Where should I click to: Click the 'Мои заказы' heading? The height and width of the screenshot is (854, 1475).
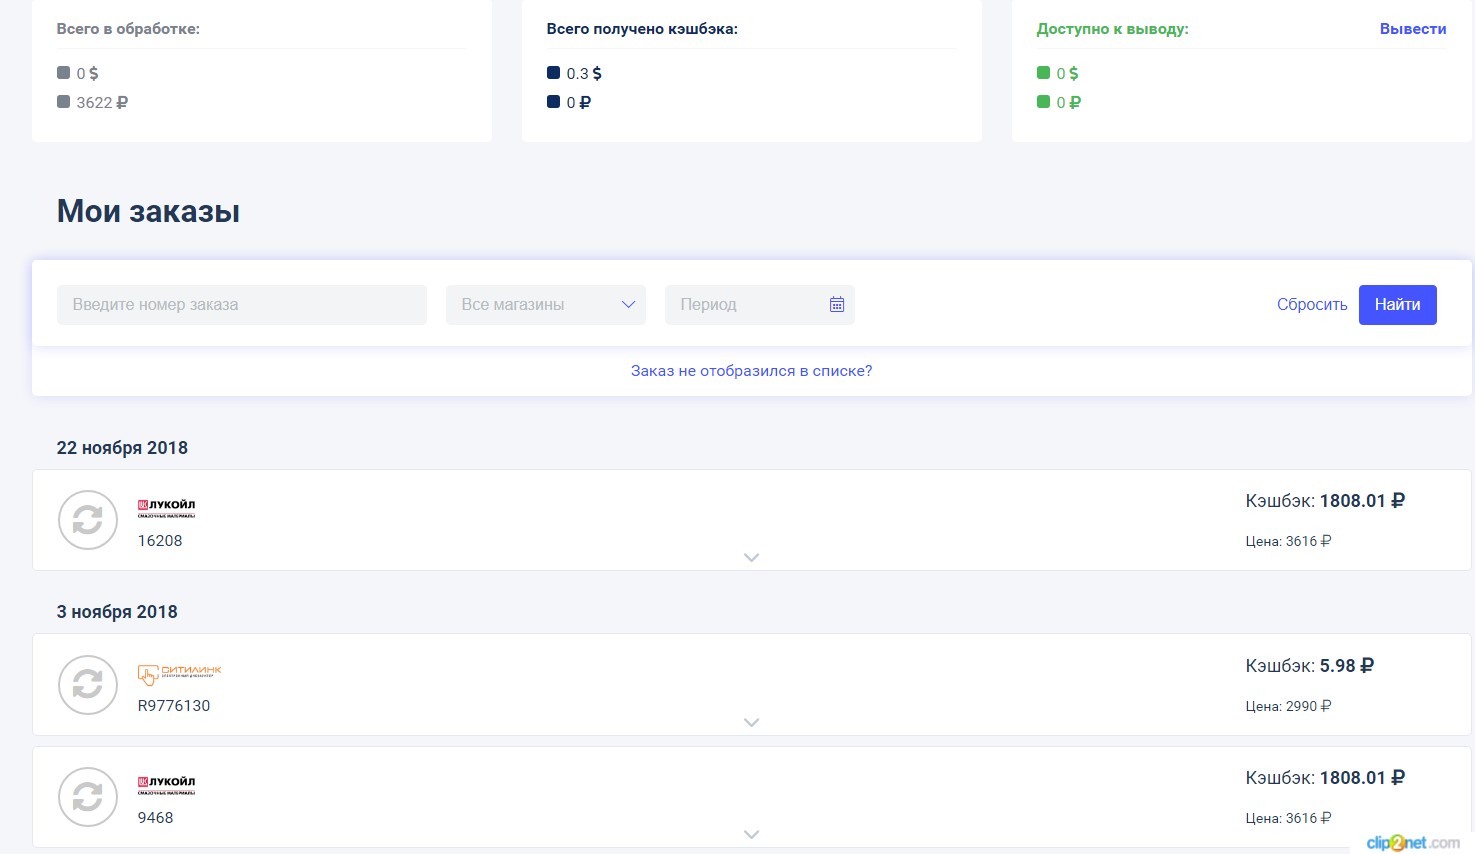[x=148, y=211]
